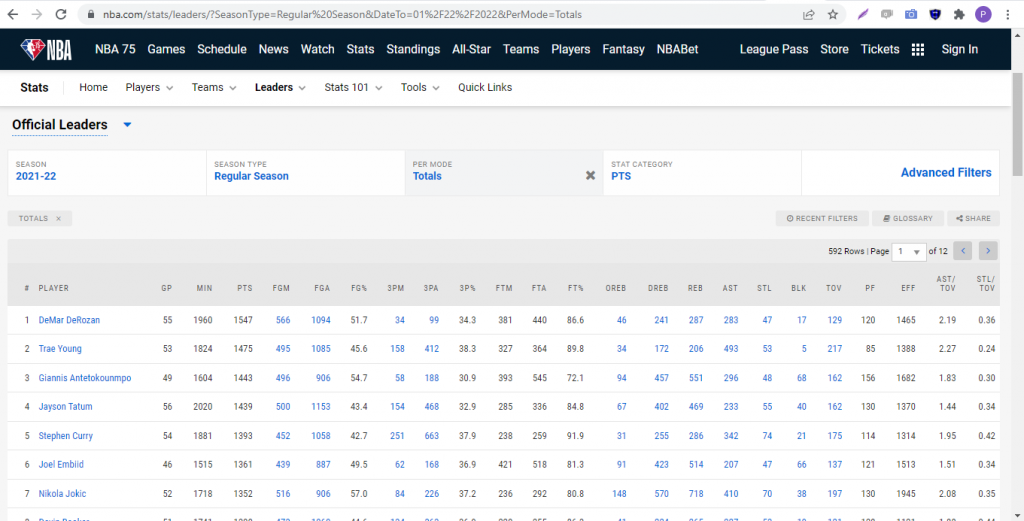Open Chrome three-dot menu
The height and width of the screenshot is (521, 1024).
[1008, 14]
